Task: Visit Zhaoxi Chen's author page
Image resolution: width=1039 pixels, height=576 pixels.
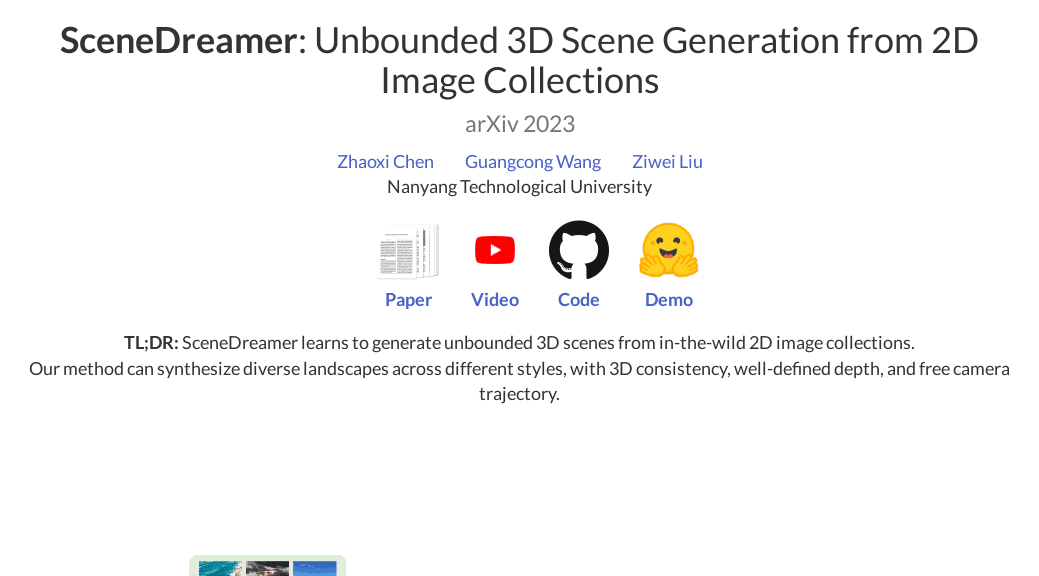Action: 385,161
